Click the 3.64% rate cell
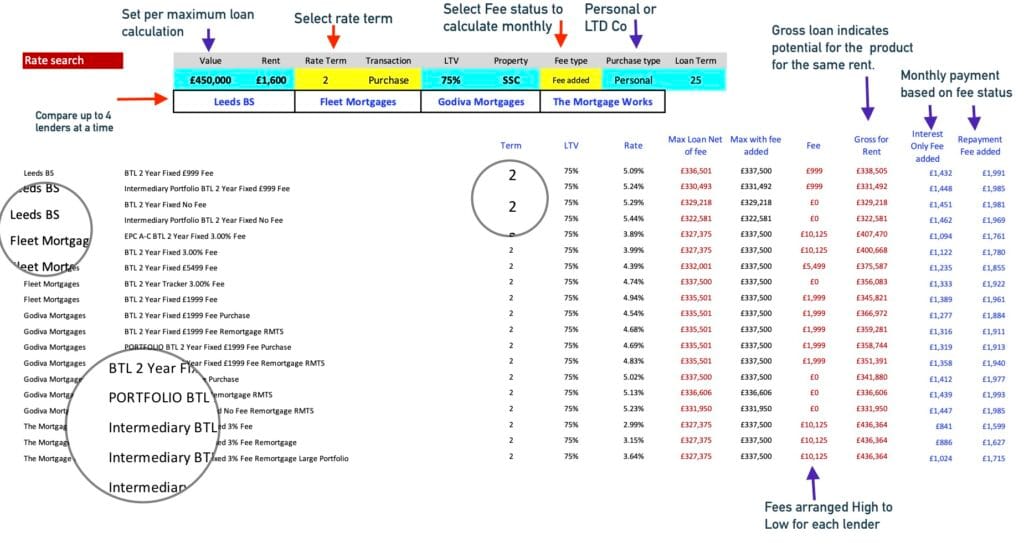The height and width of the screenshot is (557, 1024). pyautogui.click(x=633, y=456)
